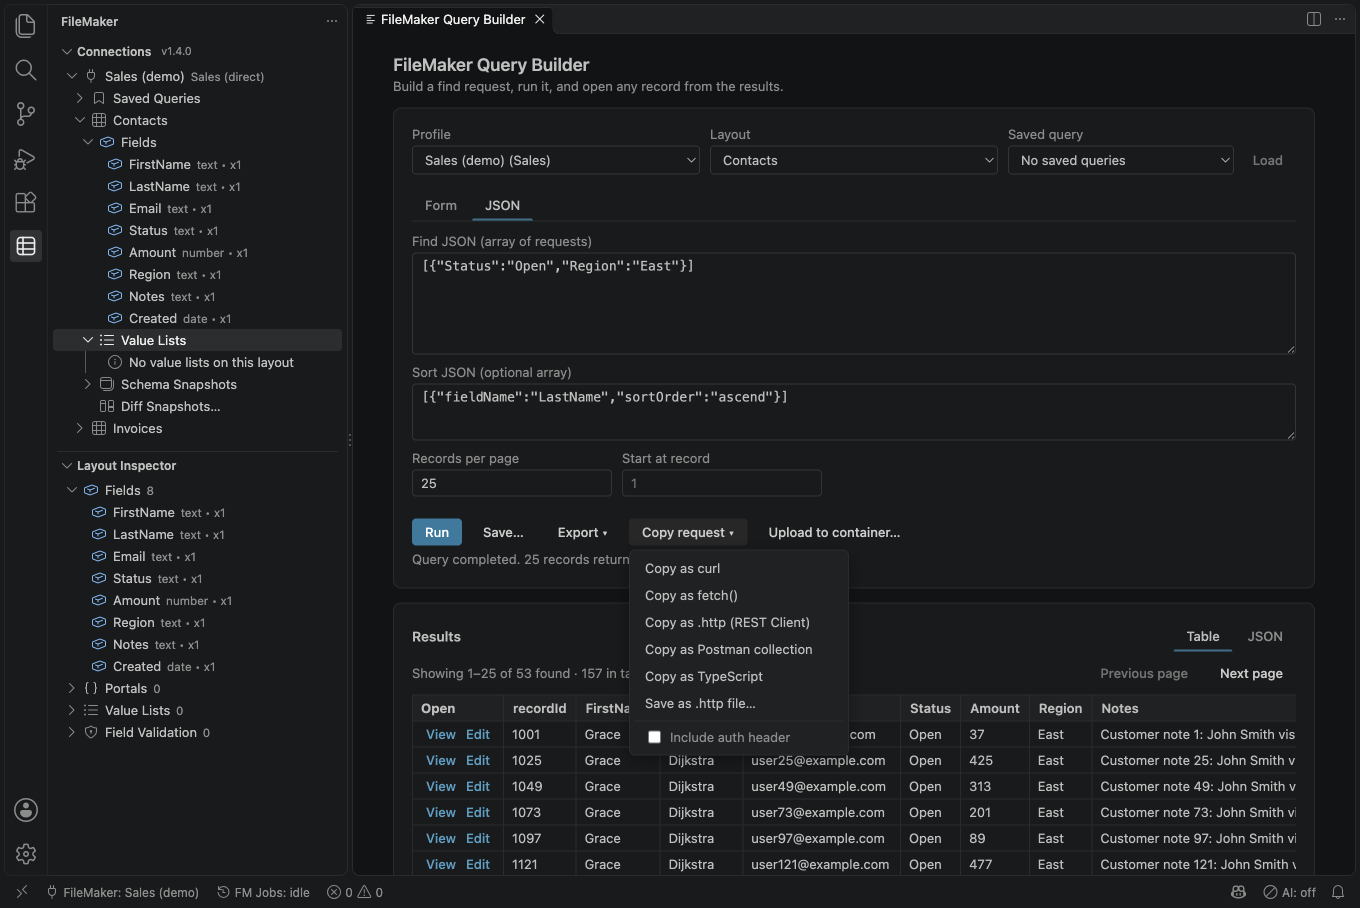Close the FileMaker Query Builder tab

540,19
